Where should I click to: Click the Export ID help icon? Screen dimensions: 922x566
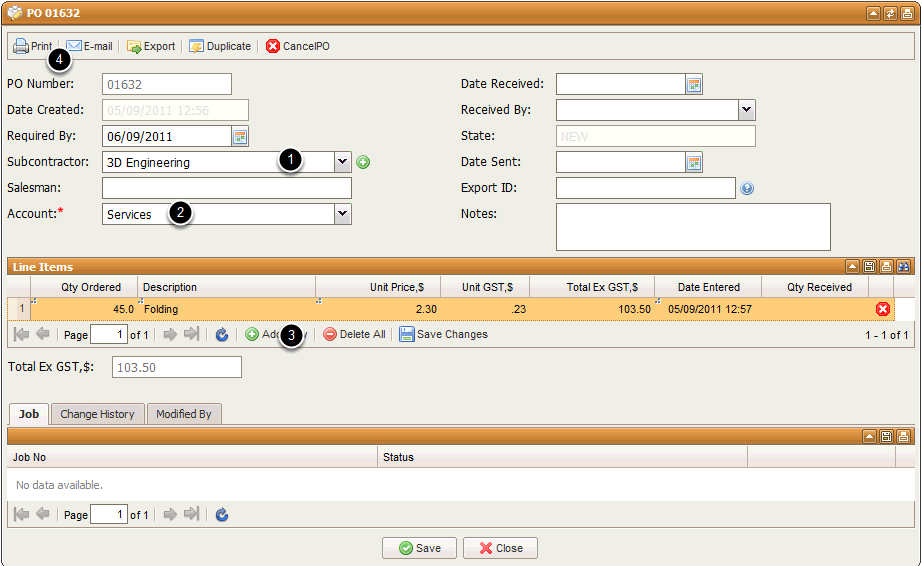pyautogui.click(x=747, y=188)
